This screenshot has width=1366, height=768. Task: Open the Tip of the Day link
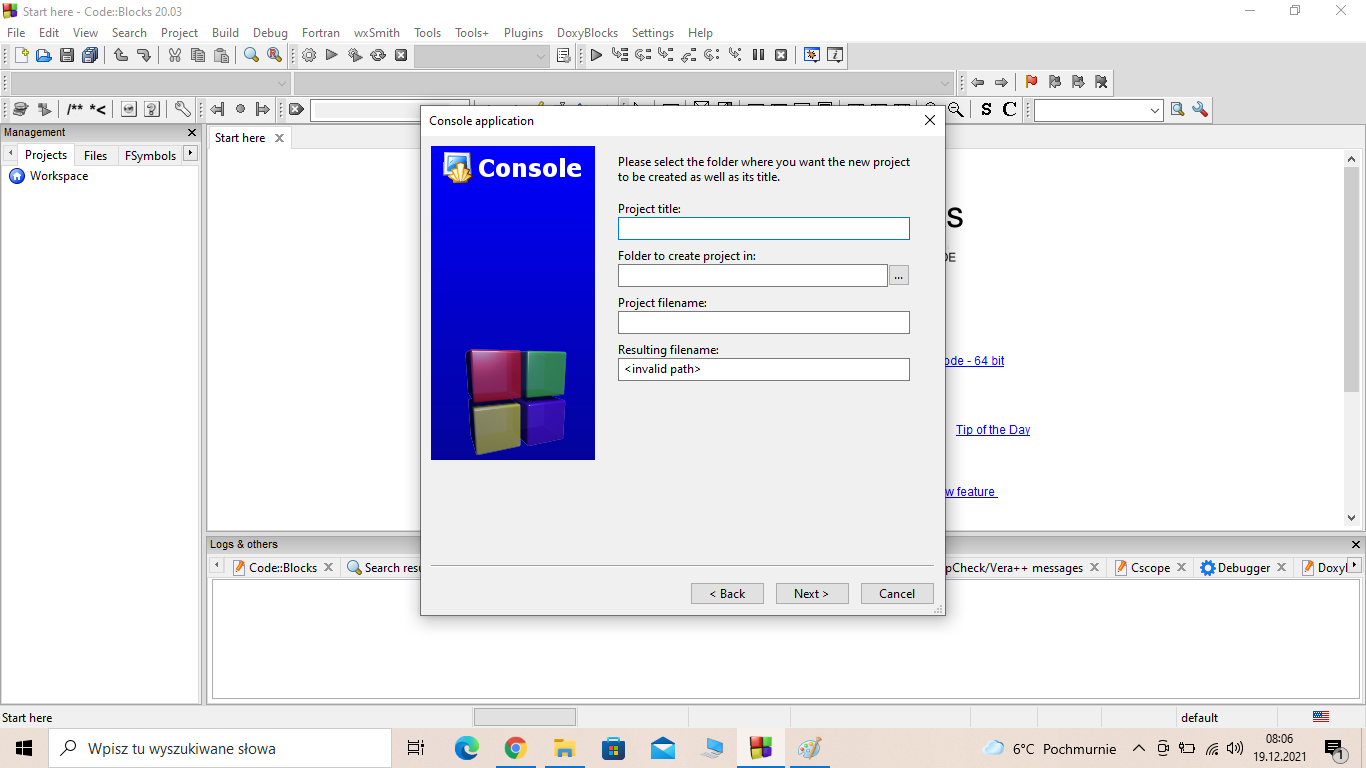coord(993,430)
